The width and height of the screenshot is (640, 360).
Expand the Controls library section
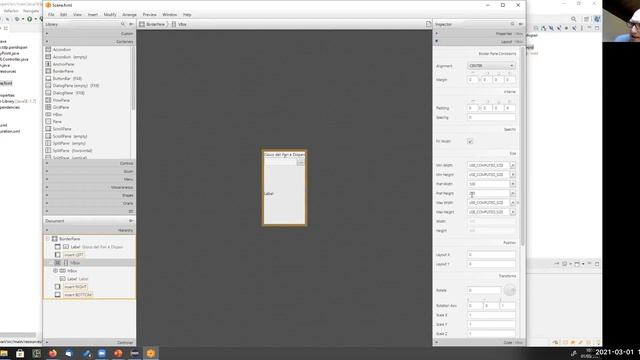pos(89,163)
